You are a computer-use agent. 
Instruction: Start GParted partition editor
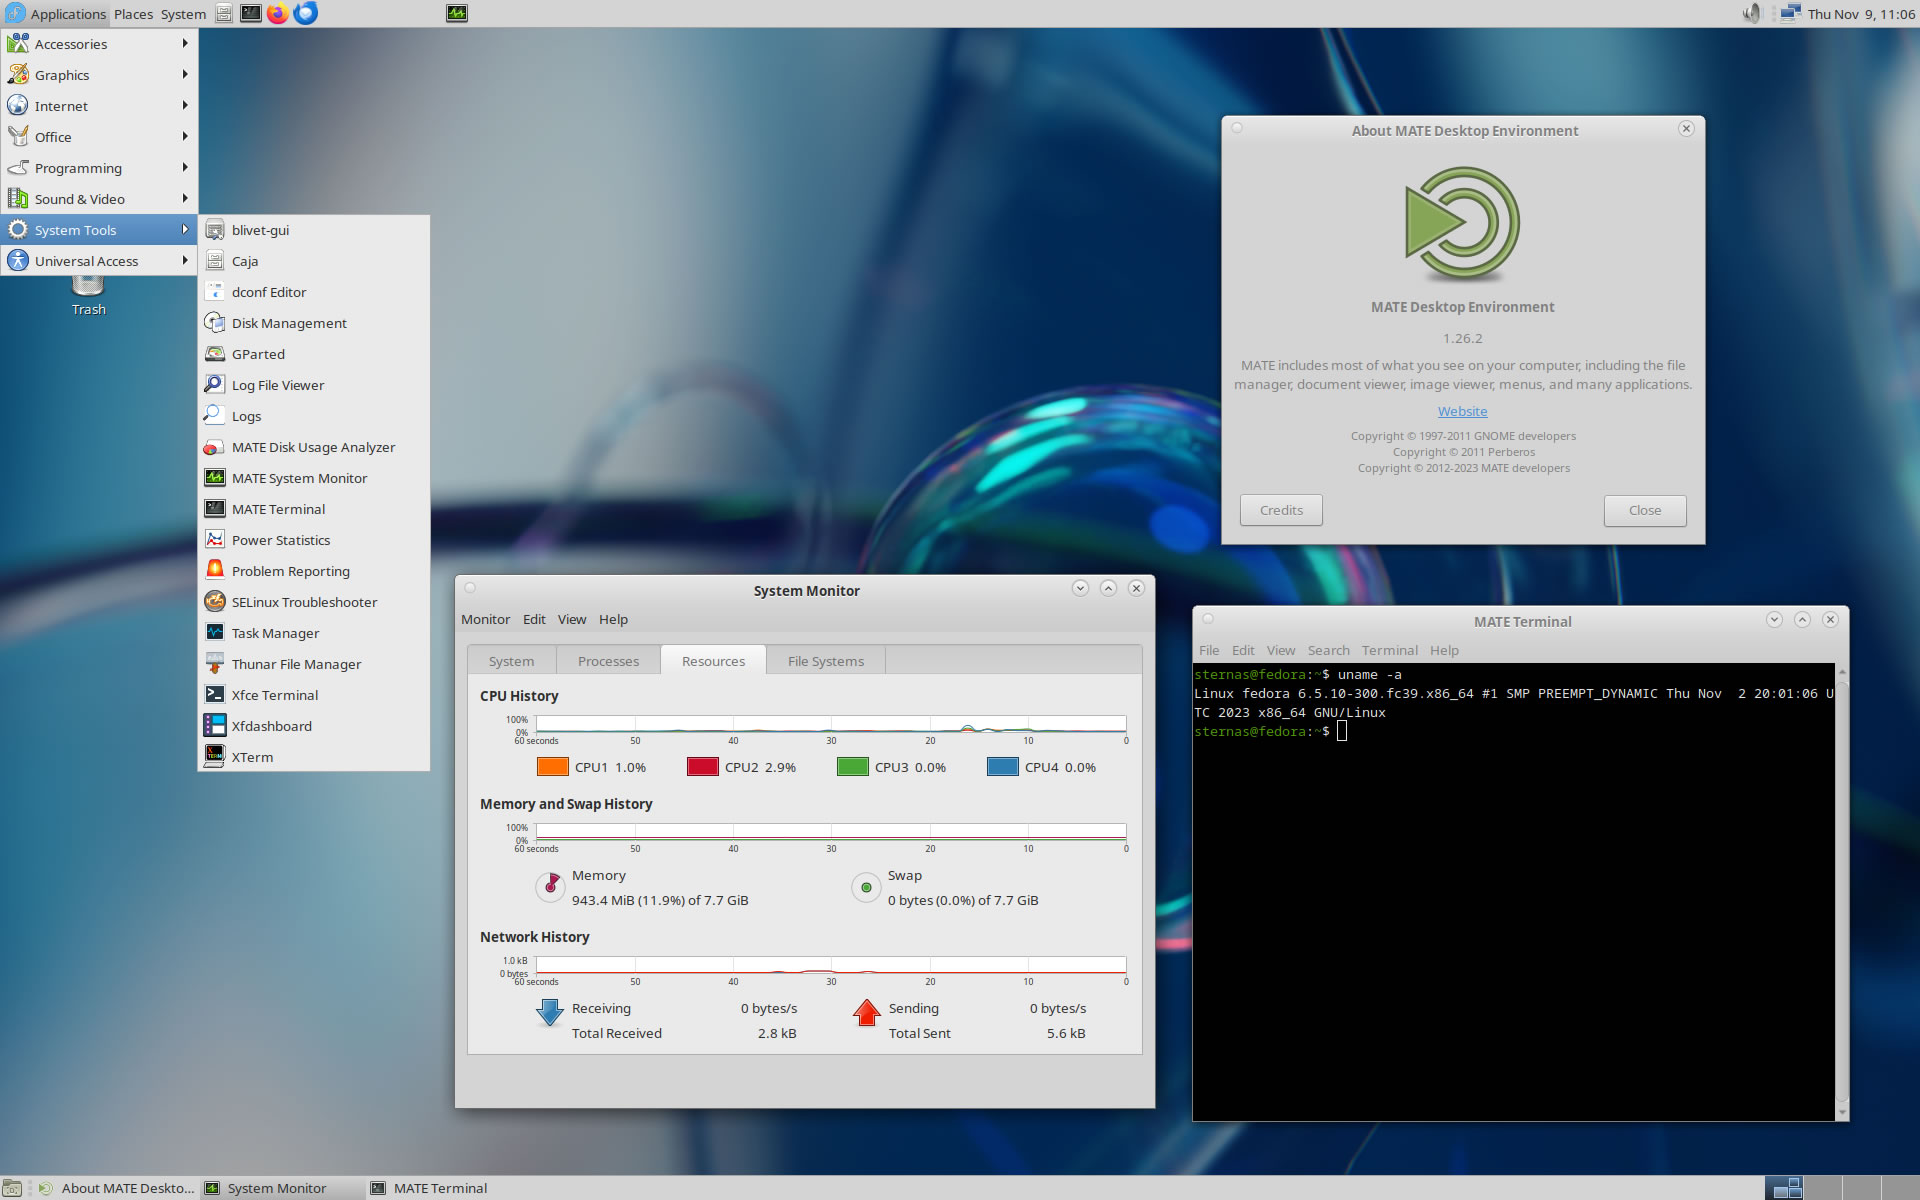tap(314, 354)
